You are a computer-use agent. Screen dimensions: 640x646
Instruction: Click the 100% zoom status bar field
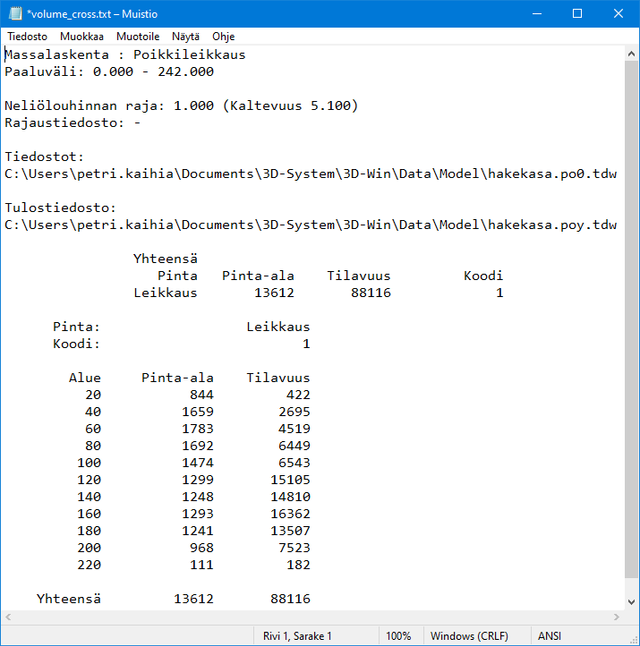pyautogui.click(x=398, y=636)
